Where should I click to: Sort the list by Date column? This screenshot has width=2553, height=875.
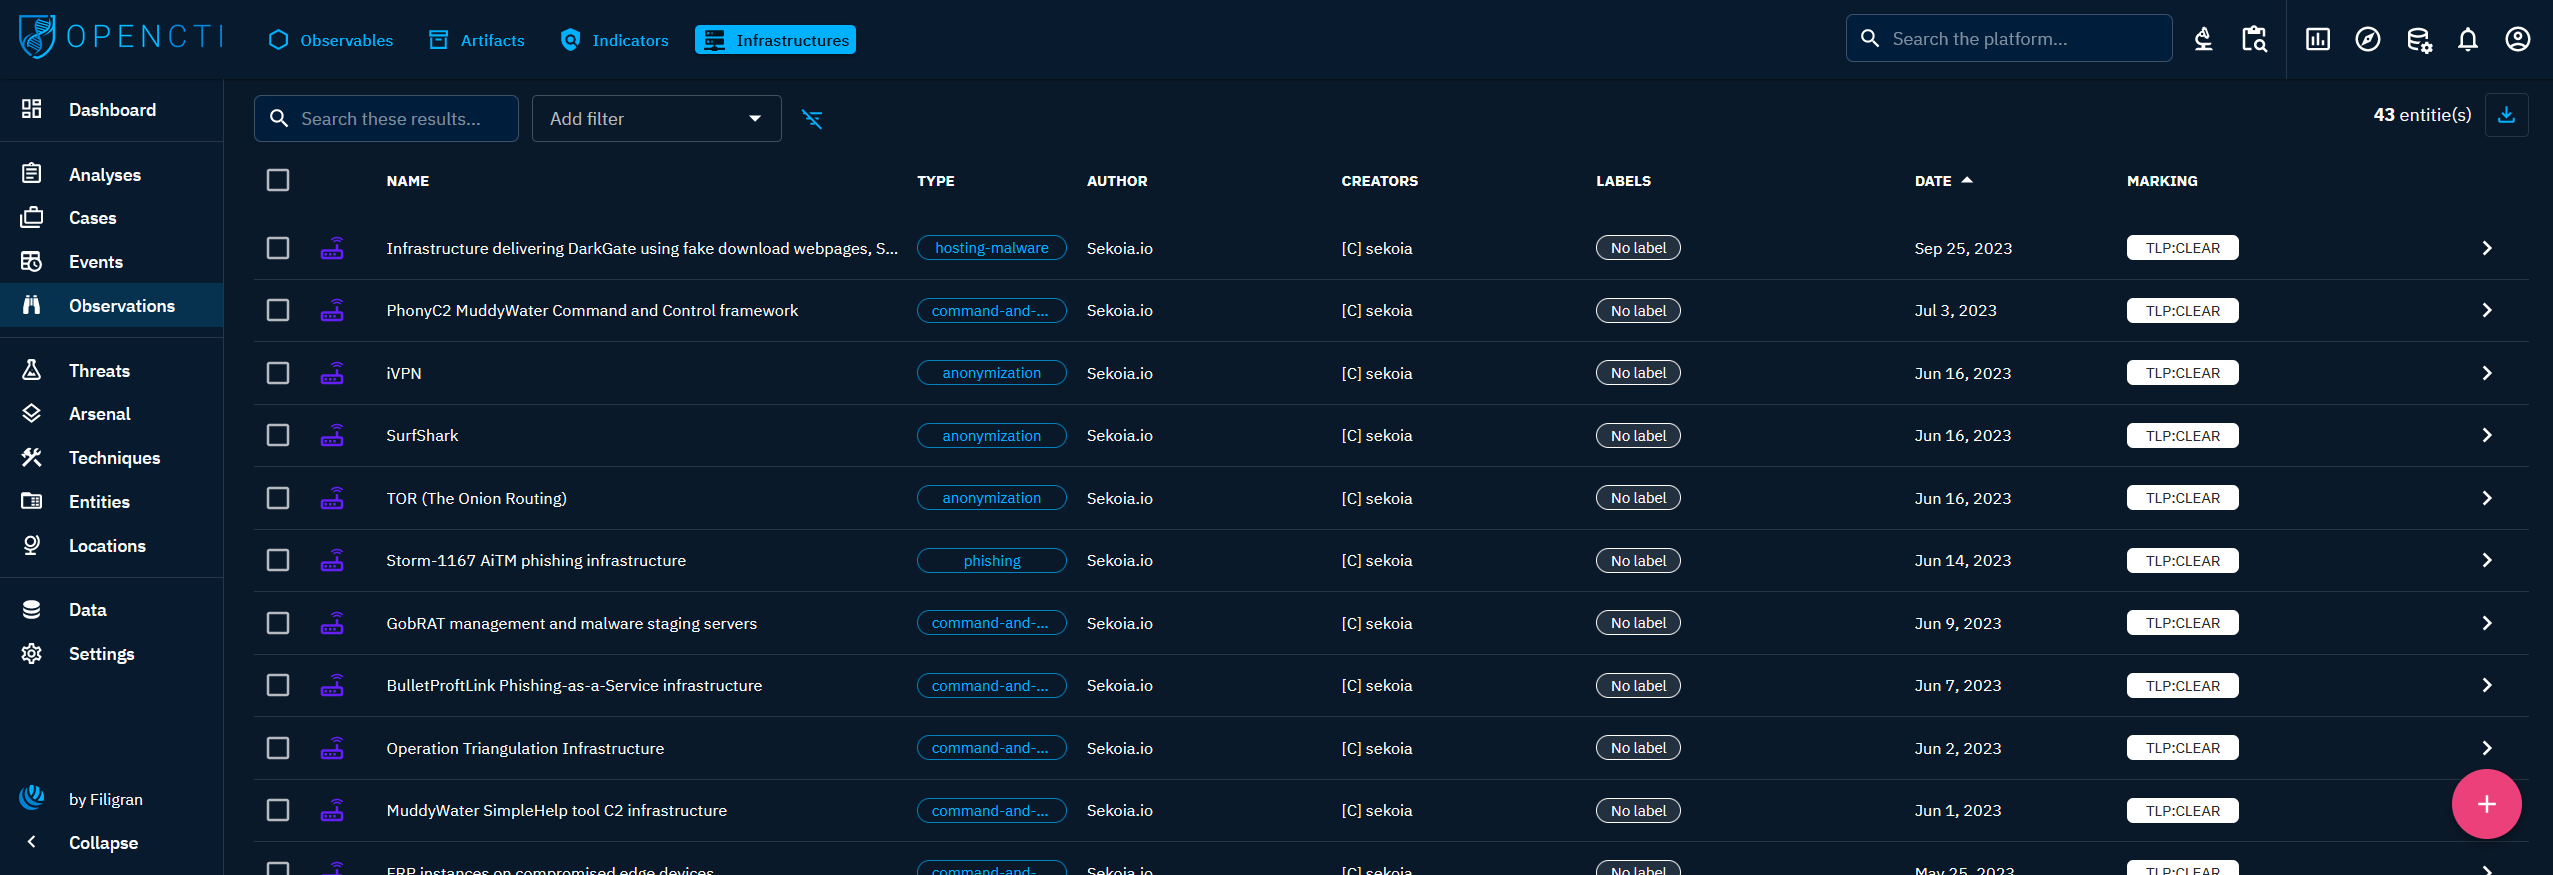[1932, 181]
